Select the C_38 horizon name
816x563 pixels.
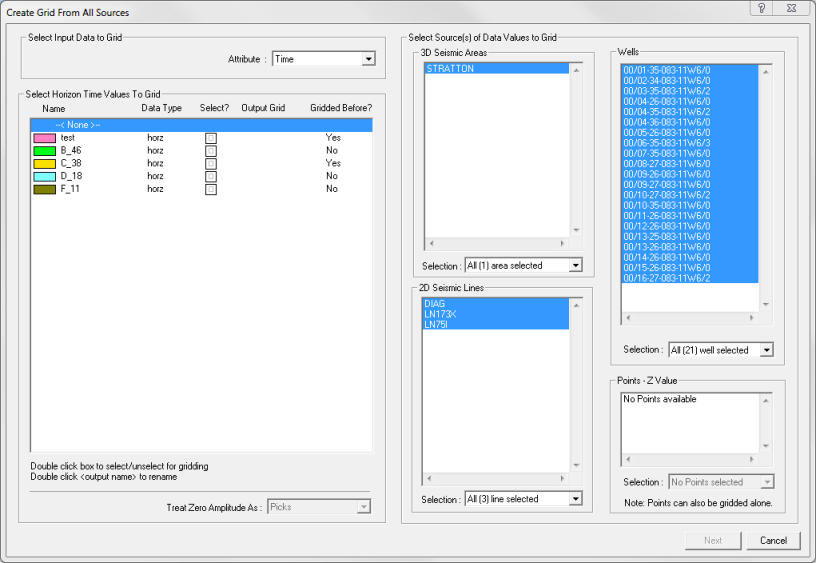(x=71, y=163)
